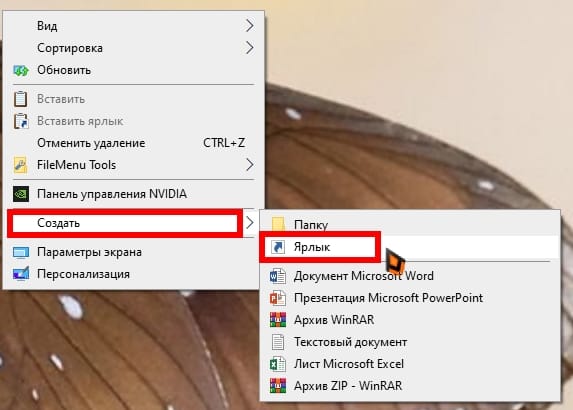Click the WinRAR icon beside Архив WinRAR
This screenshot has width=573, height=410.
point(278,320)
